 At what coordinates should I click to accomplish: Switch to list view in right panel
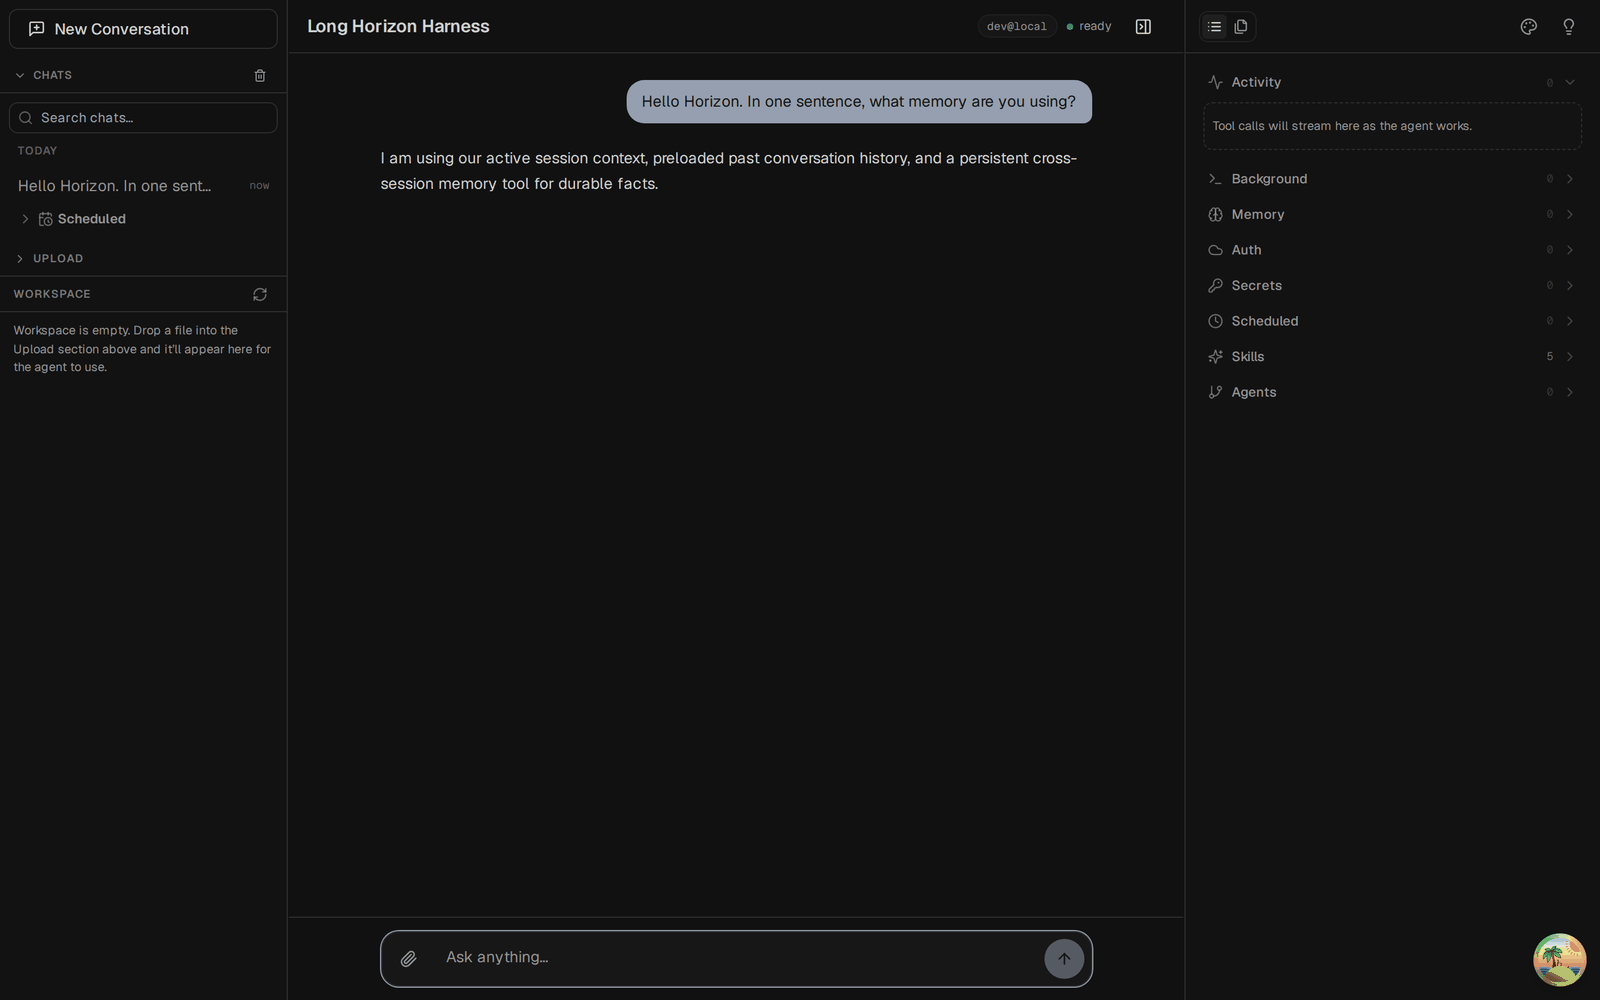[1214, 27]
